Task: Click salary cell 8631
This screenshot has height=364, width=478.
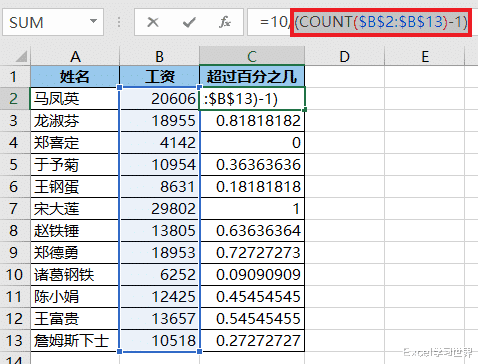Action: pos(159,187)
